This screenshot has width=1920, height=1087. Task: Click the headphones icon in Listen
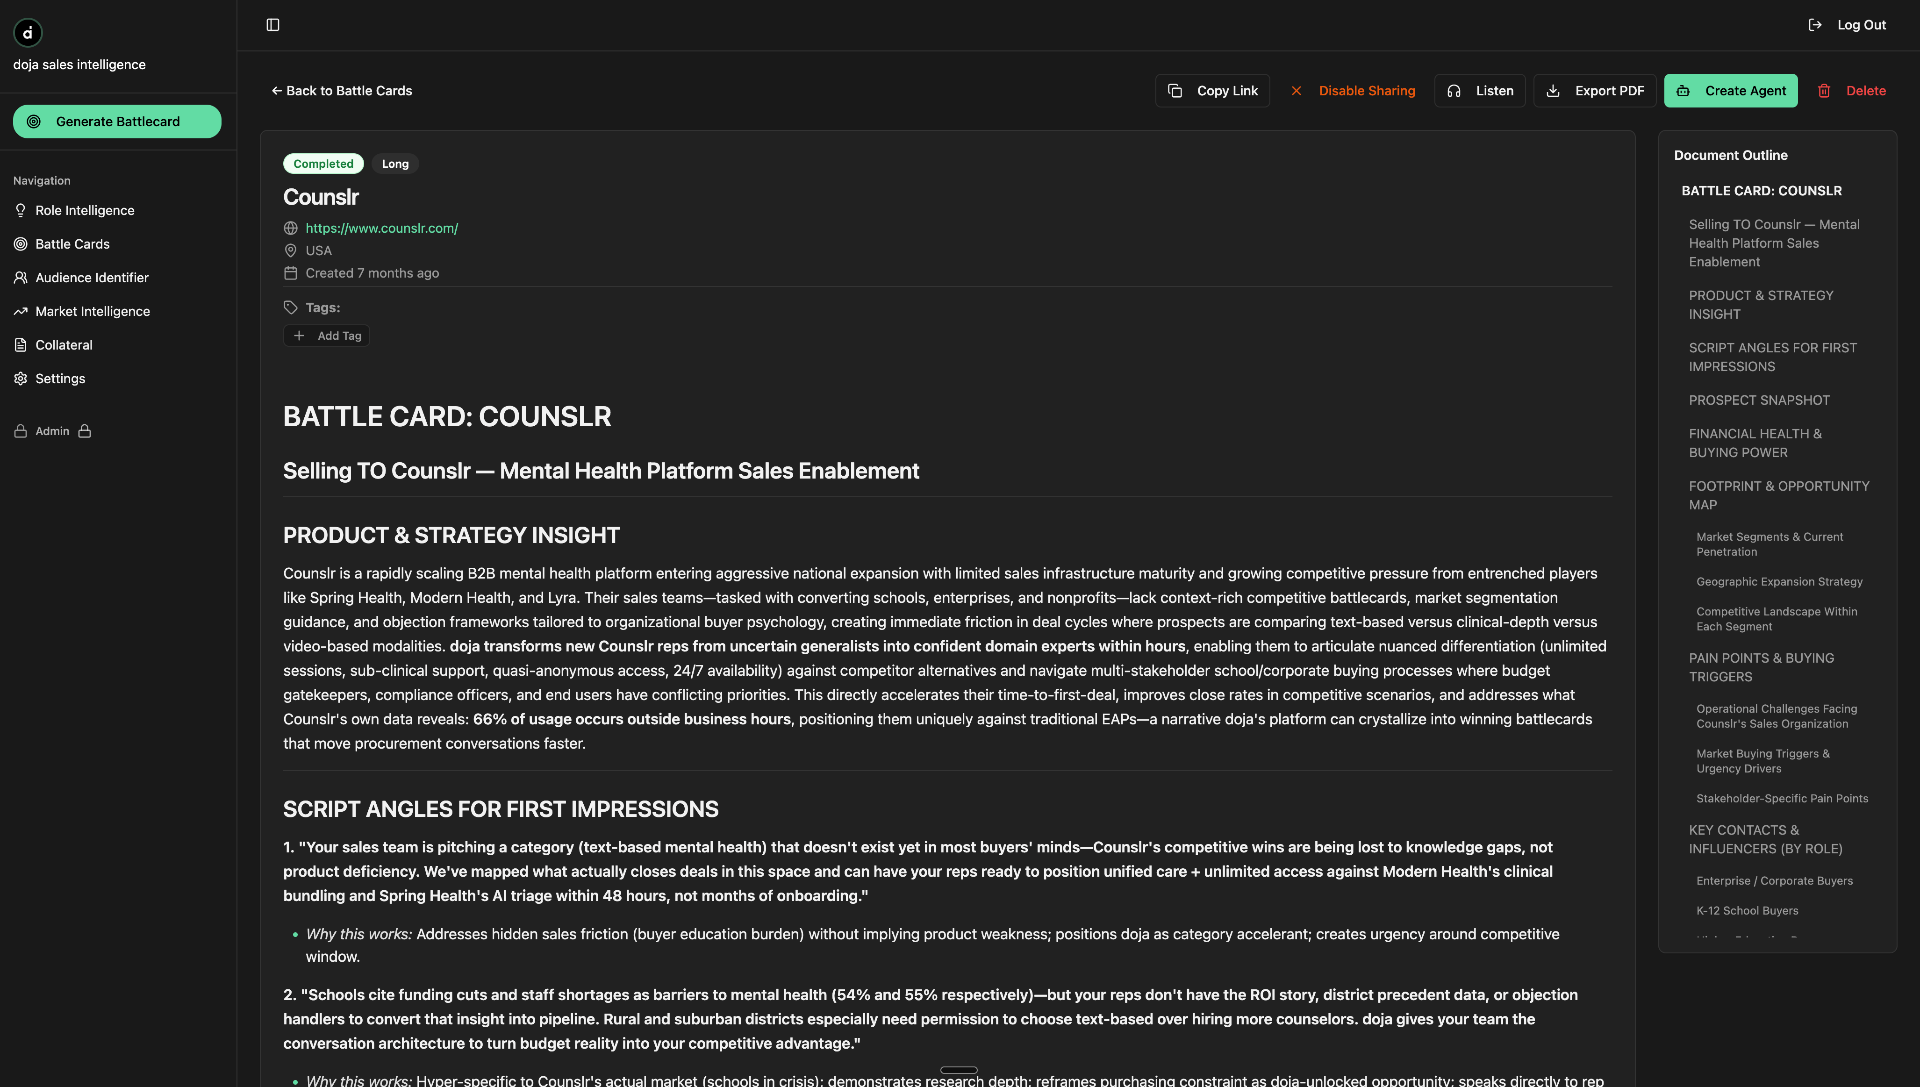click(1454, 91)
